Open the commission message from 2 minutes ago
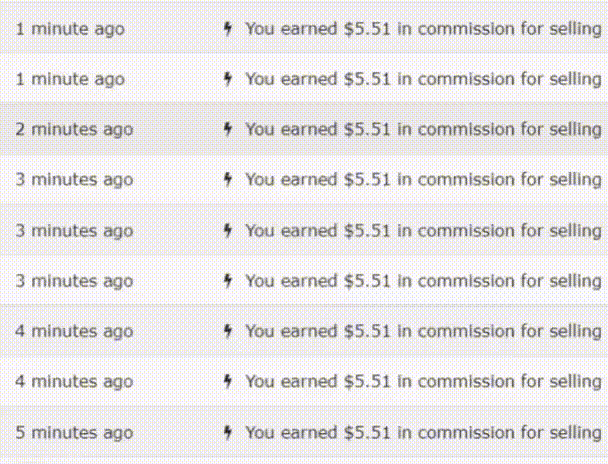The width and height of the screenshot is (608, 464). [423, 129]
